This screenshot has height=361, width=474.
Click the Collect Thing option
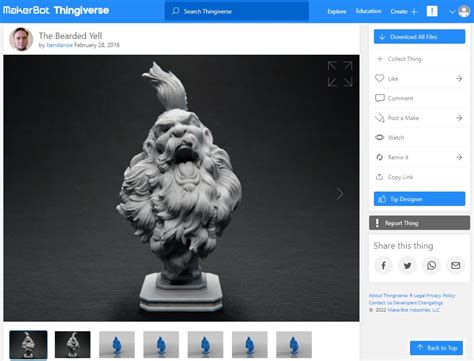[419, 59]
